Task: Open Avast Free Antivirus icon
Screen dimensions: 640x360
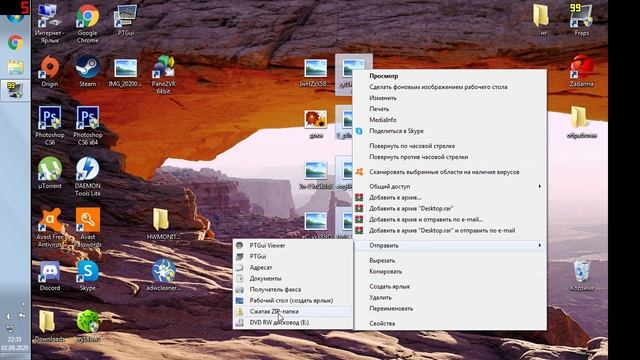Action: click(x=50, y=227)
